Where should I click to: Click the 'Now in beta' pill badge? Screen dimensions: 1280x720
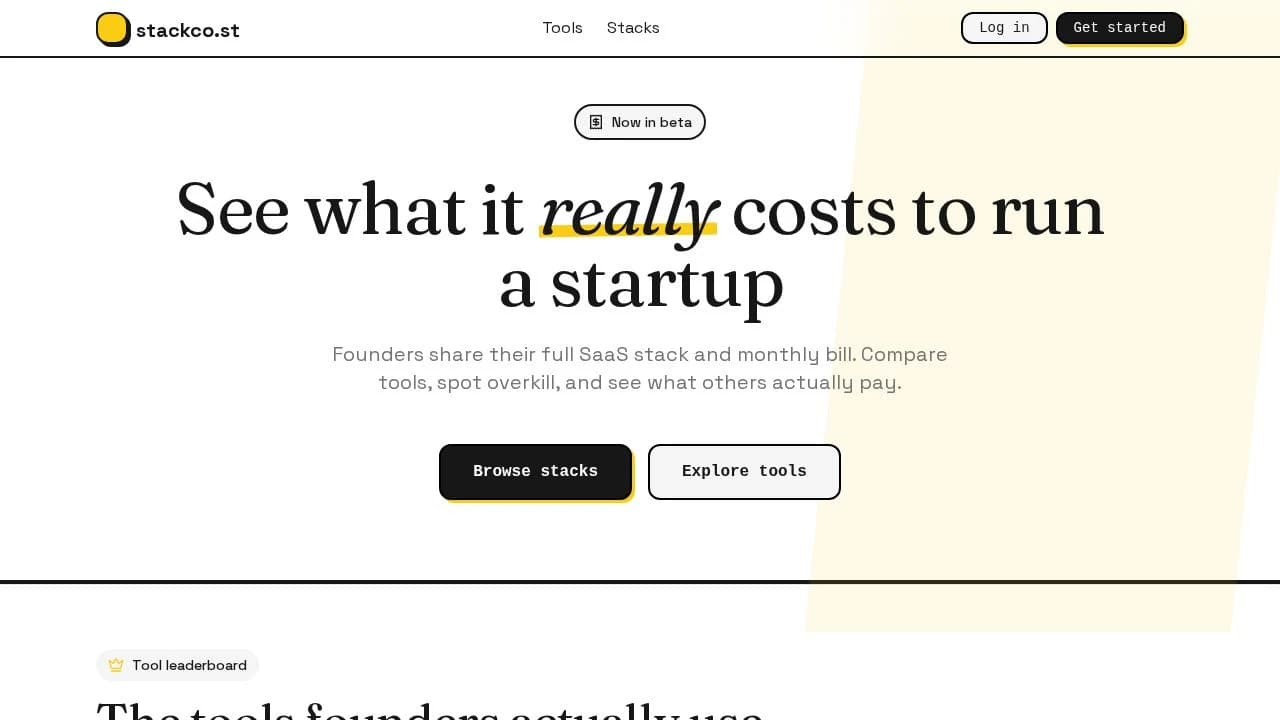(x=640, y=122)
